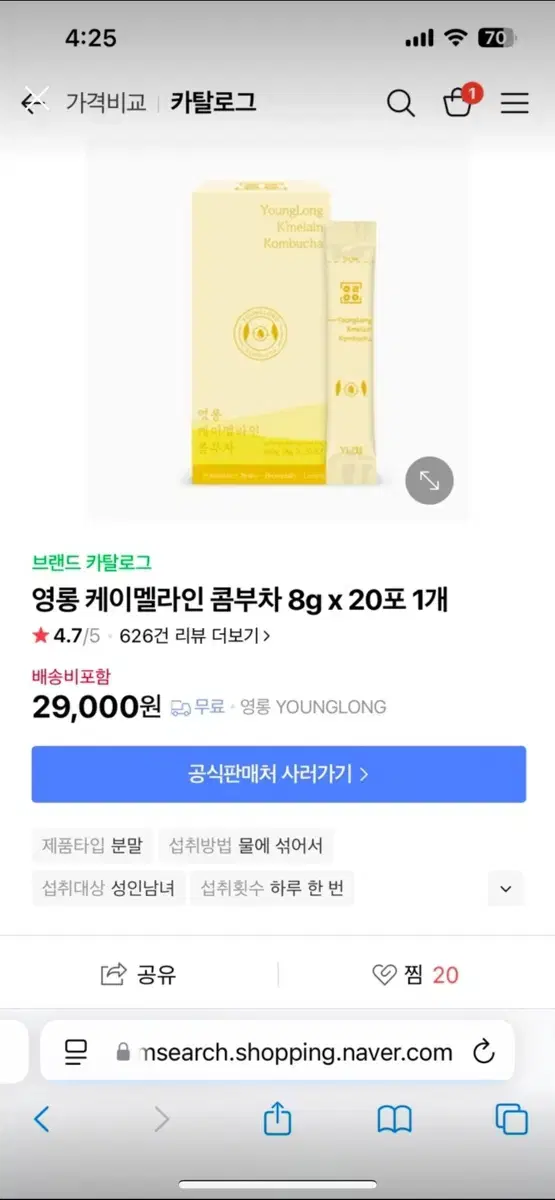The width and height of the screenshot is (555, 1200).
Task: Open 브랜드 카탈로그 link
Action: (x=92, y=563)
